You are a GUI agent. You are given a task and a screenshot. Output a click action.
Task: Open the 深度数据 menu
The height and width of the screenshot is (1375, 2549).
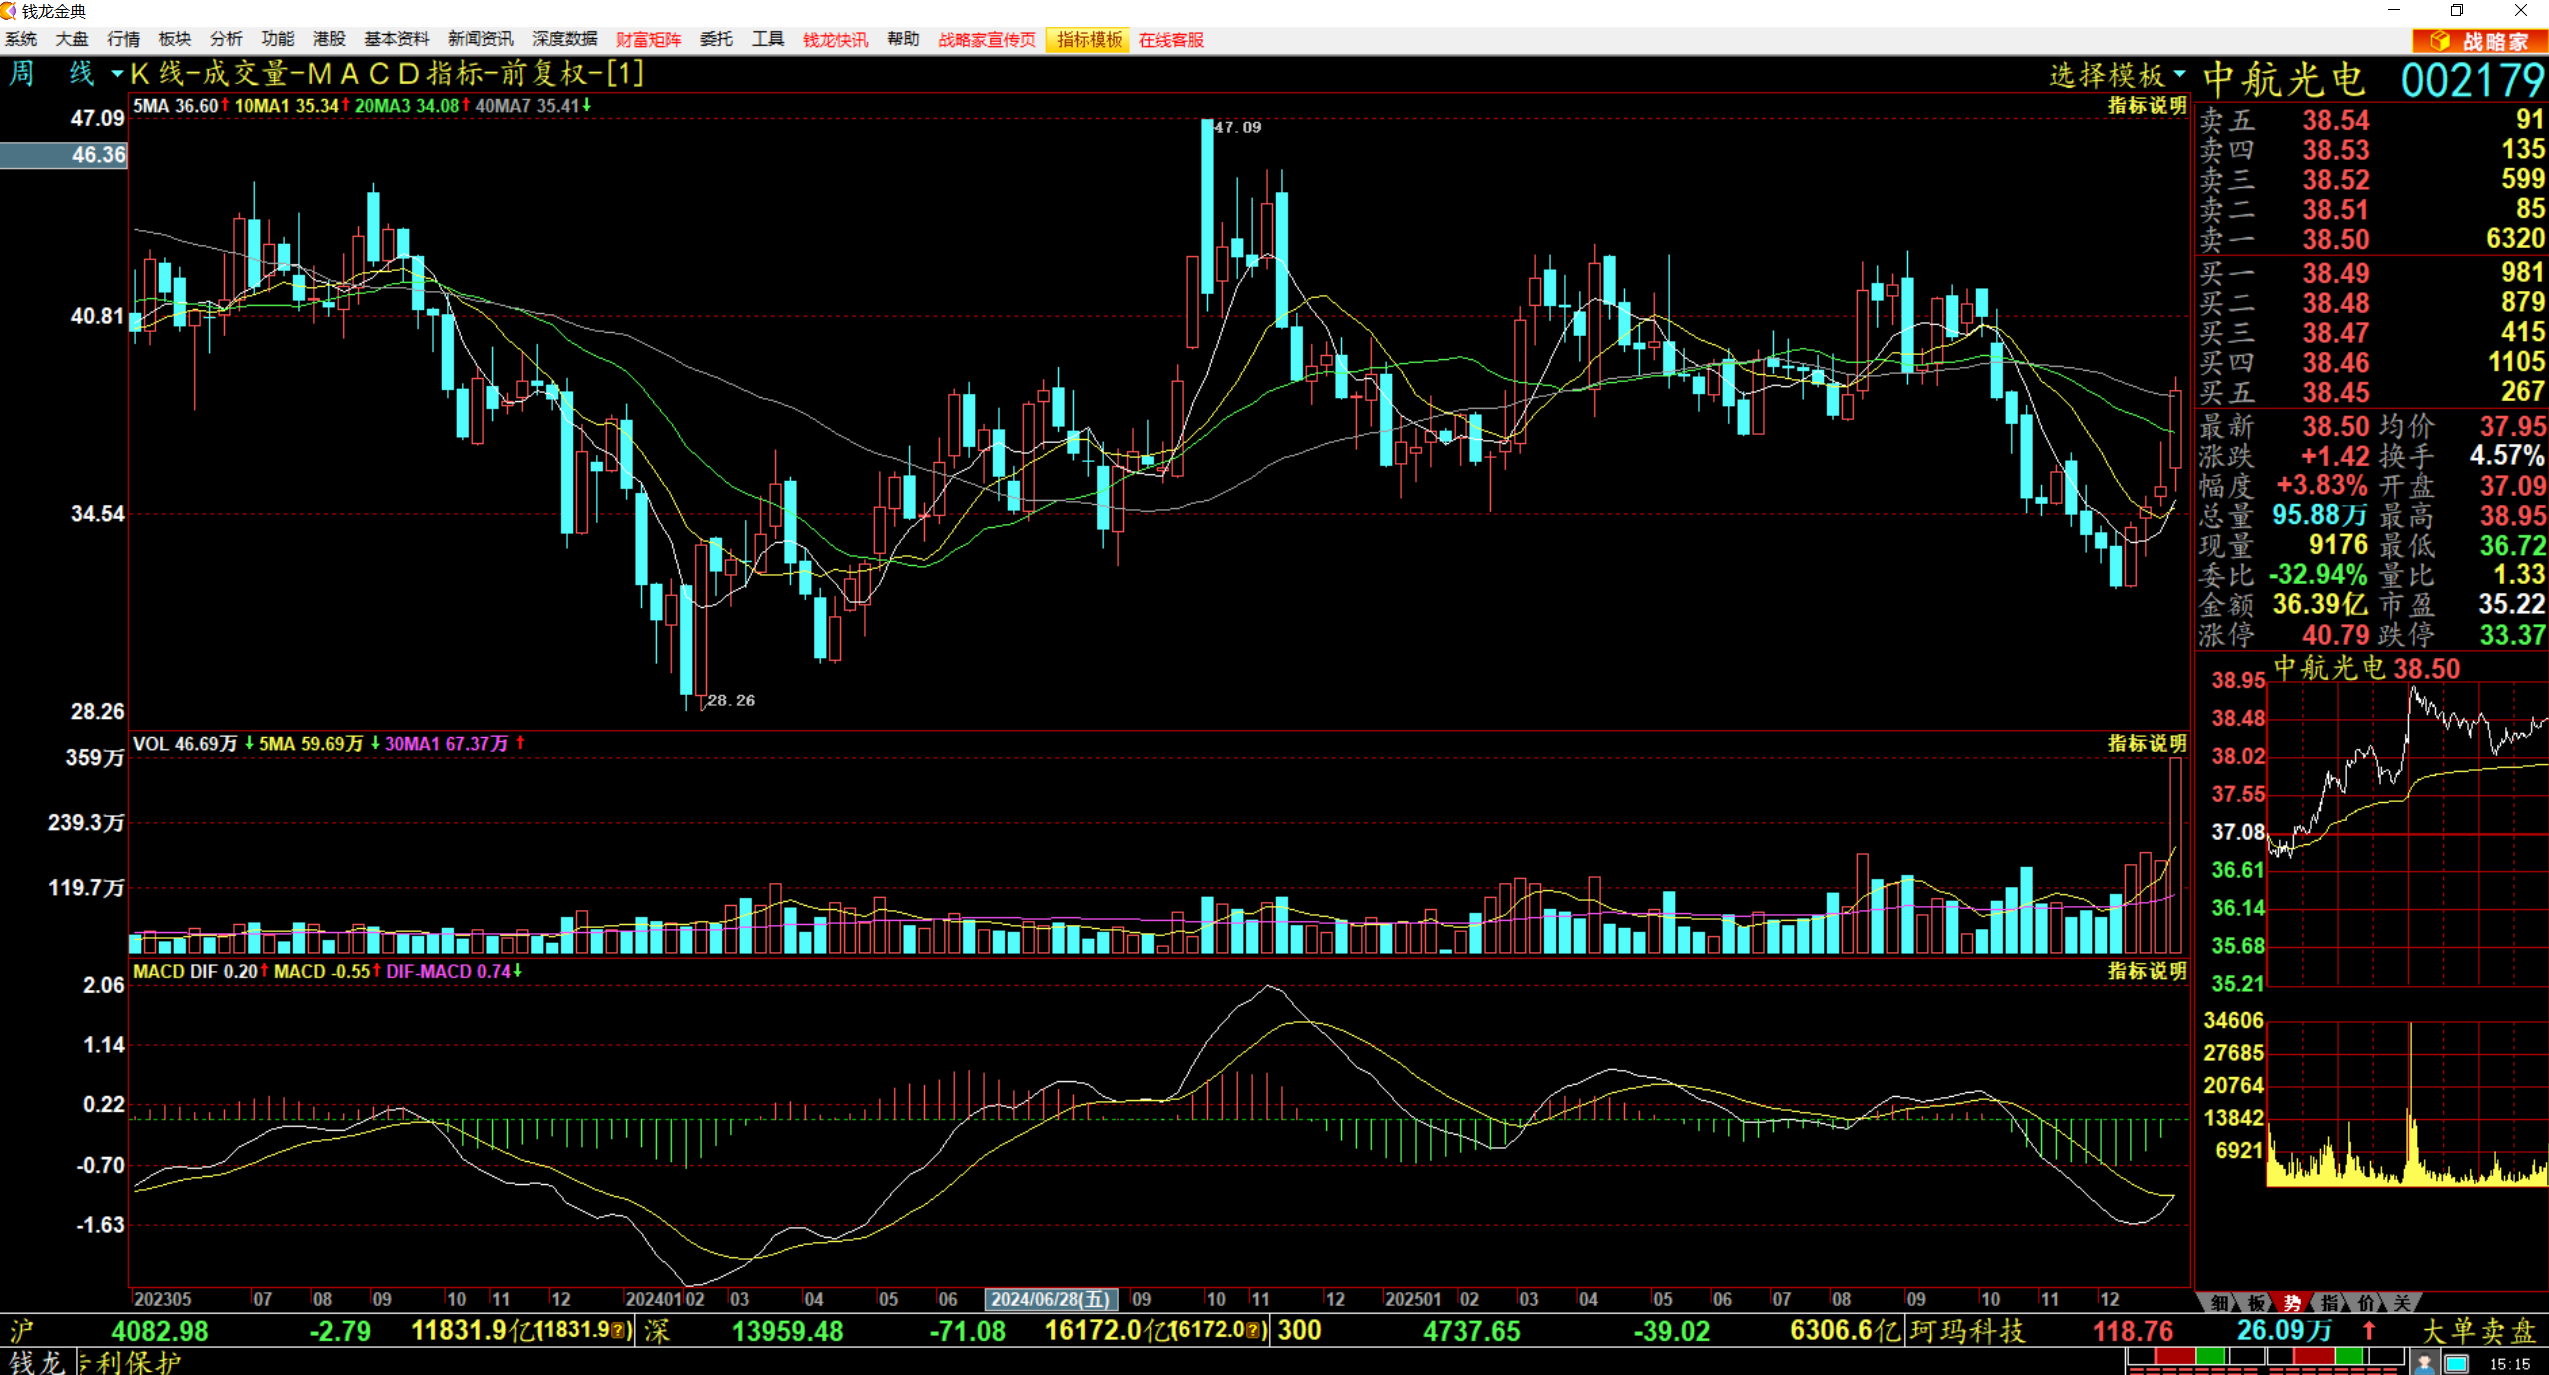click(x=564, y=40)
